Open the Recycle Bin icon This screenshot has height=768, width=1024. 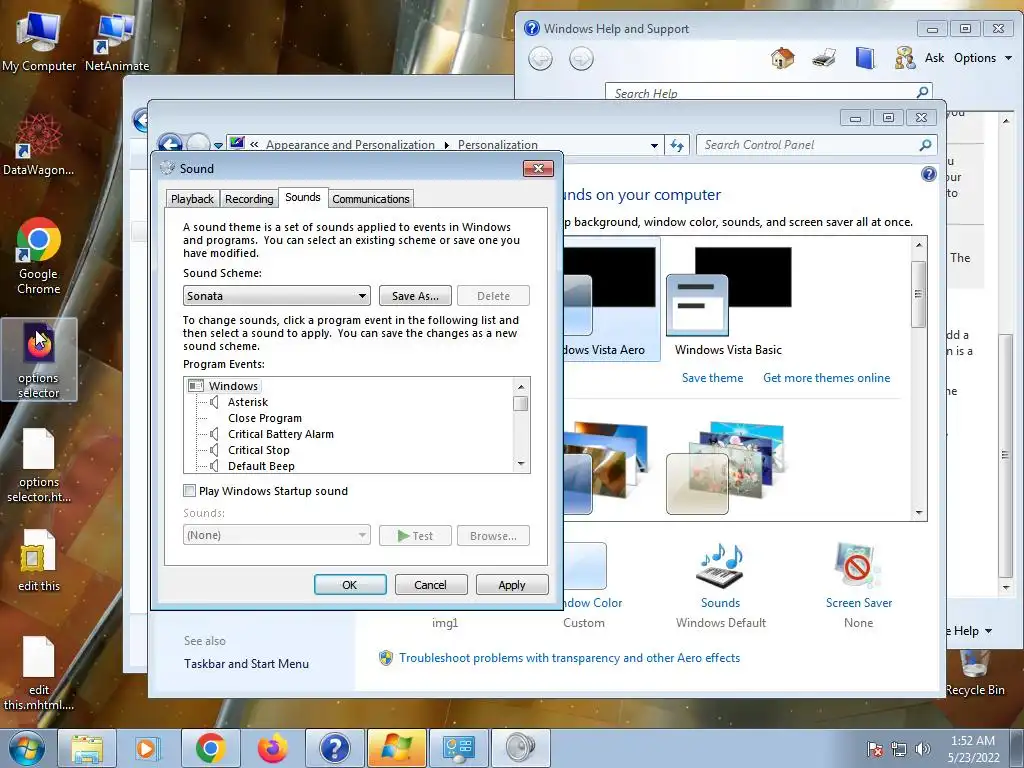(x=974, y=673)
